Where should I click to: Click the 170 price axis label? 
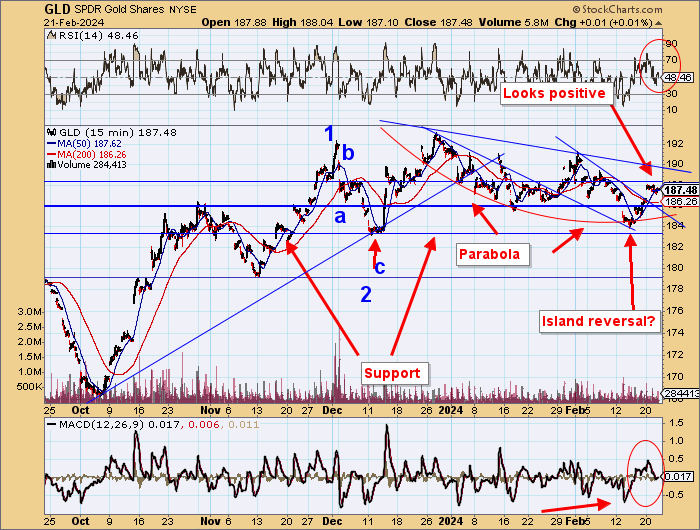tap(675, 376)
